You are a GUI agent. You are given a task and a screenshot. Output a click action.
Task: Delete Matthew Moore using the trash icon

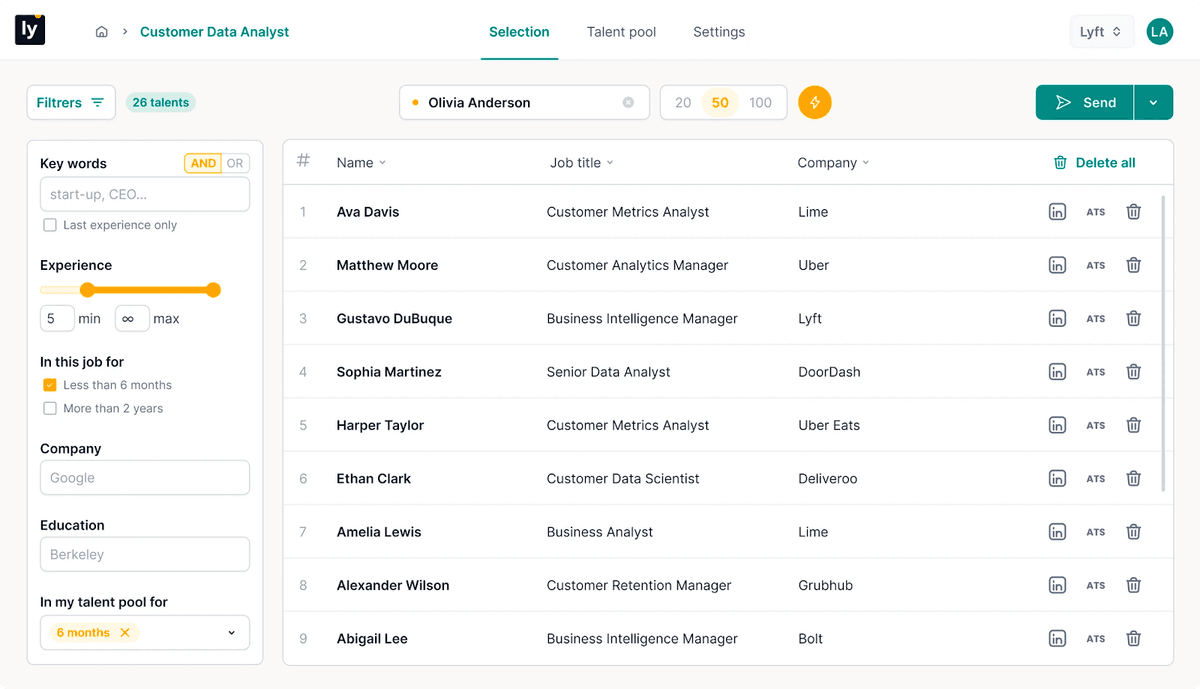pos(1133,265)
